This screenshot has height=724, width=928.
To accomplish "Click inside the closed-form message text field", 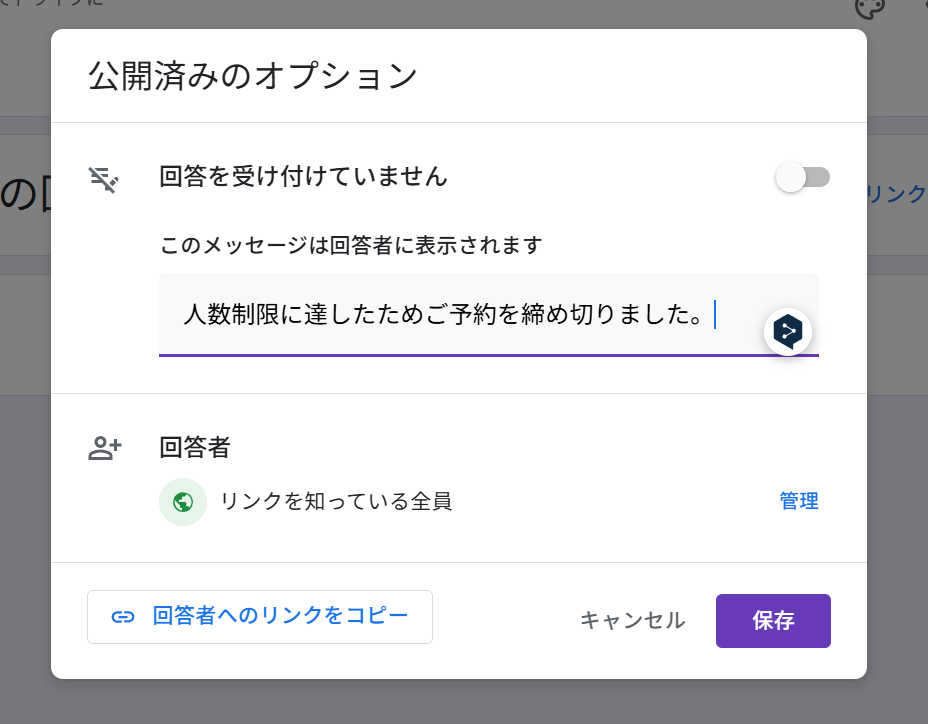I will pyautogui.click(x=489, y=314).
